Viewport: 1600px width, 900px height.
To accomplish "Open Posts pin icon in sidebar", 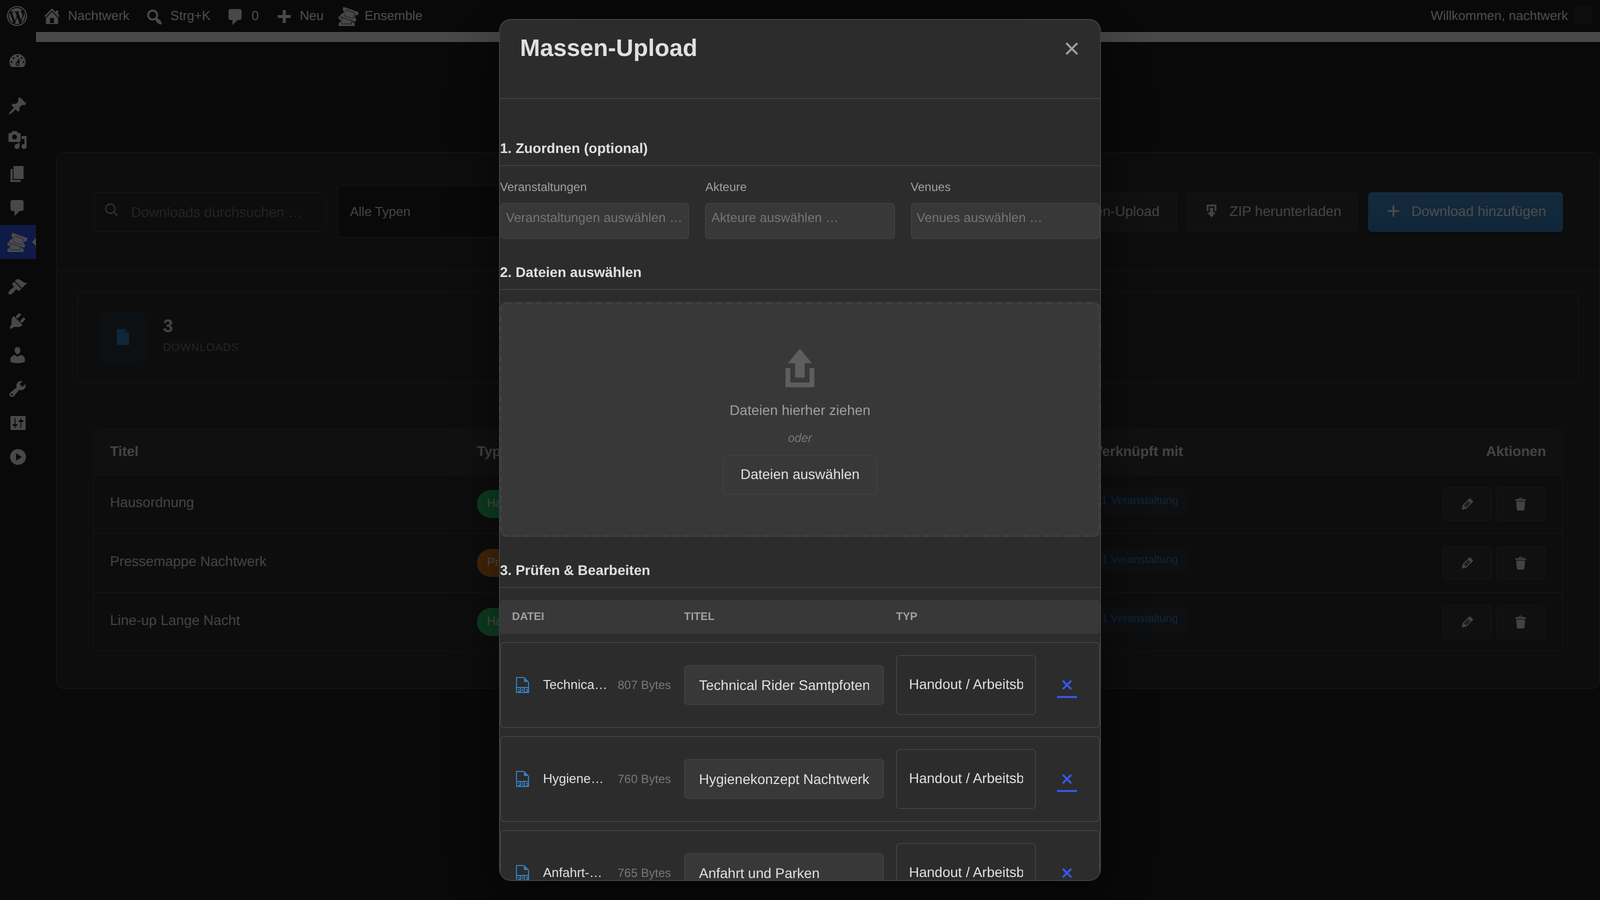I will [17, 106].
